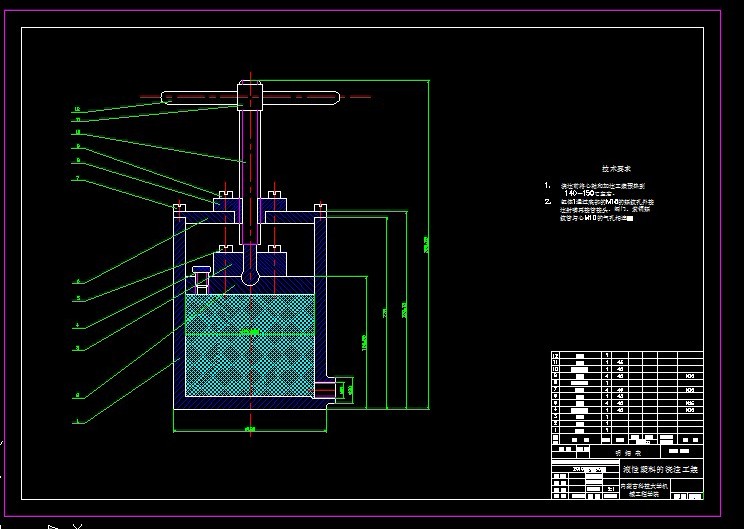The image size is (744, 529).
Task: Select balloon number 5 leader label
Action: click(x=78, y=298)
